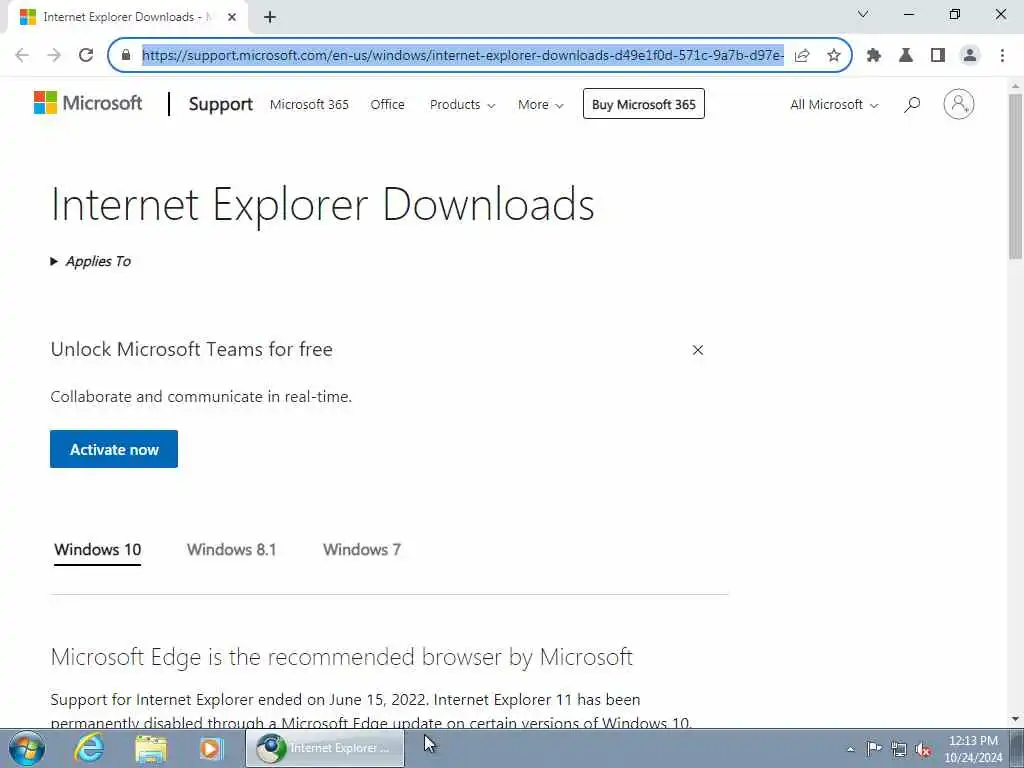1024x768 pixels.
Task: Open a new browser tab
Action: click(270, 17)
